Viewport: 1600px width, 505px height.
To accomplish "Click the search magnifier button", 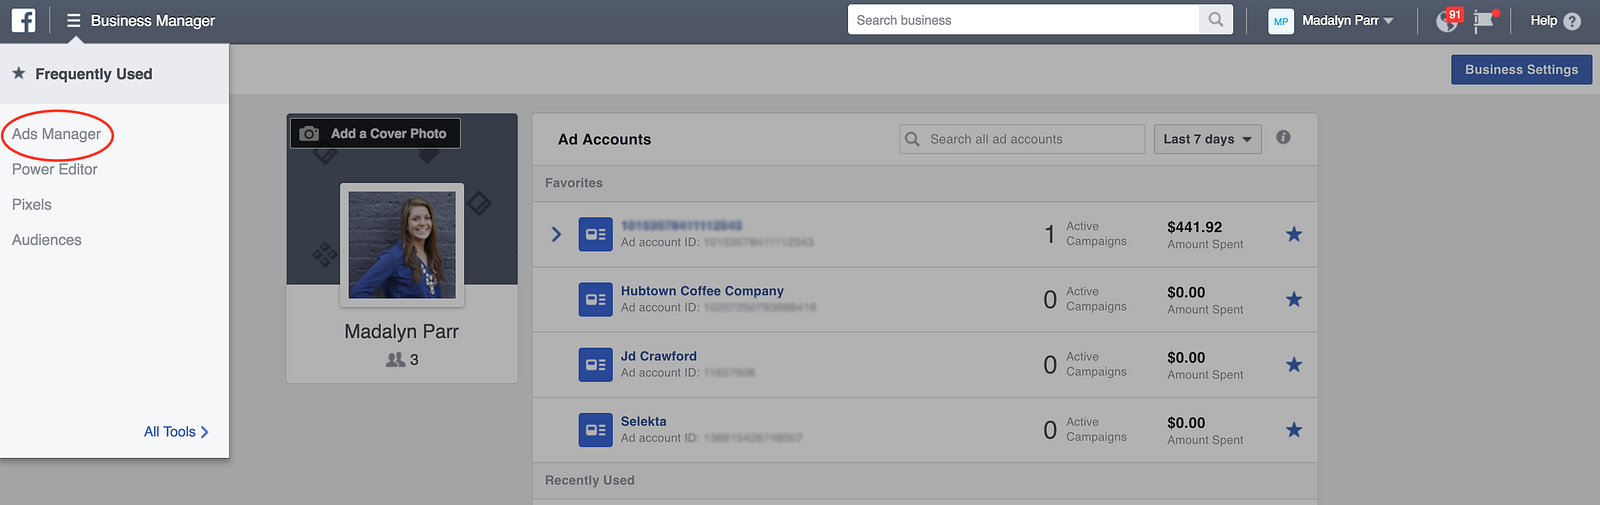I will pos(1215,20).
